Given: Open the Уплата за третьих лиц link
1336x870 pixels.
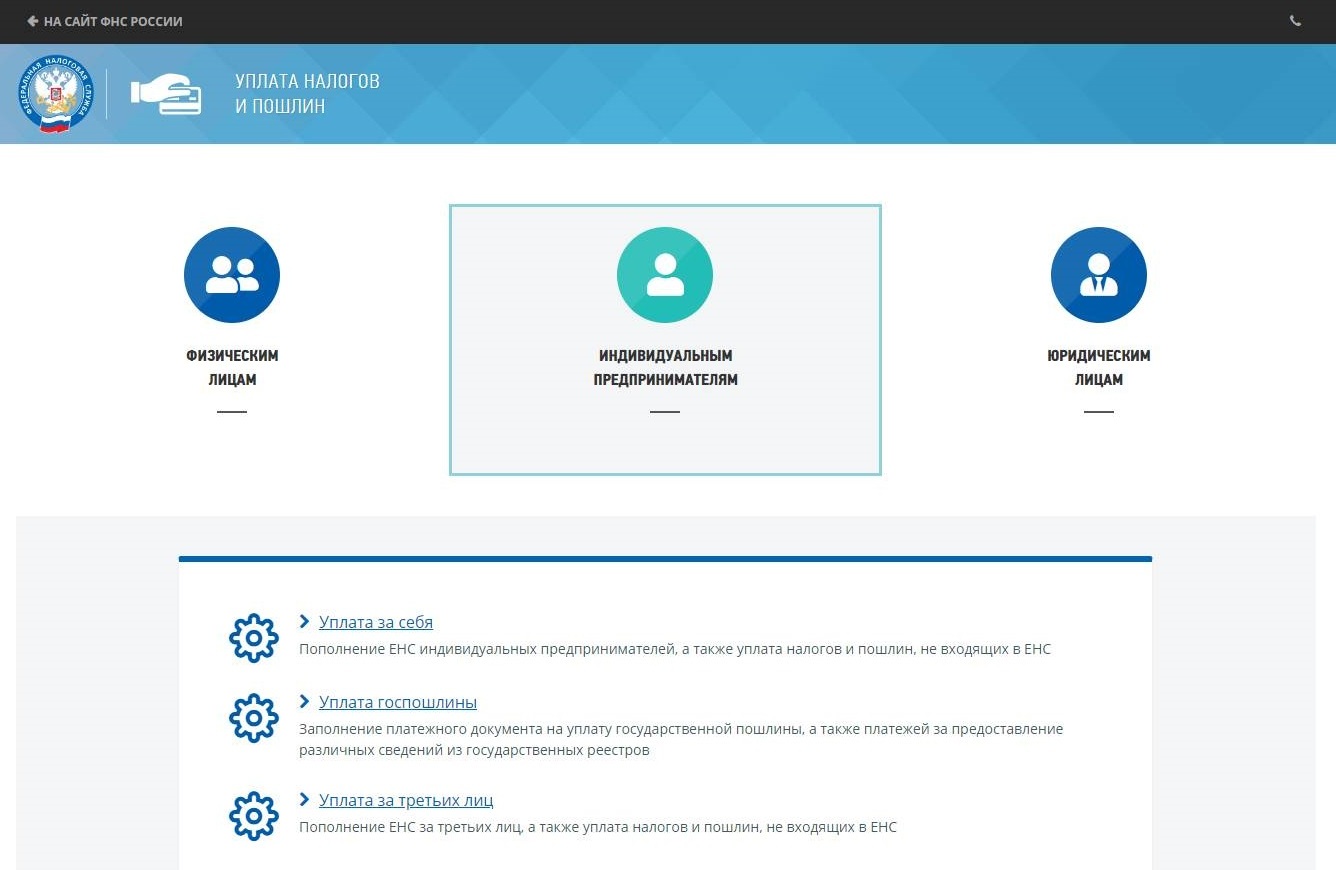Looking at the screenshot, I should [x=406, y=800].
